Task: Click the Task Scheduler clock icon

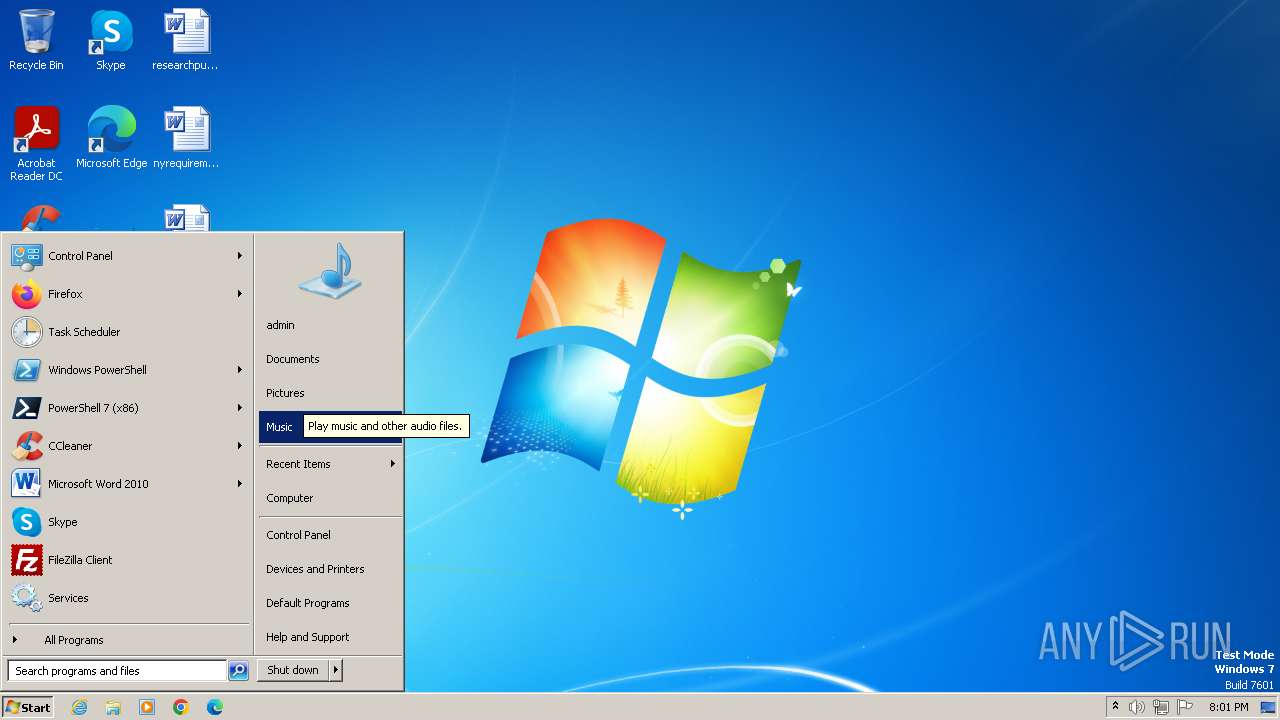Action: click(x=26, y=332)
